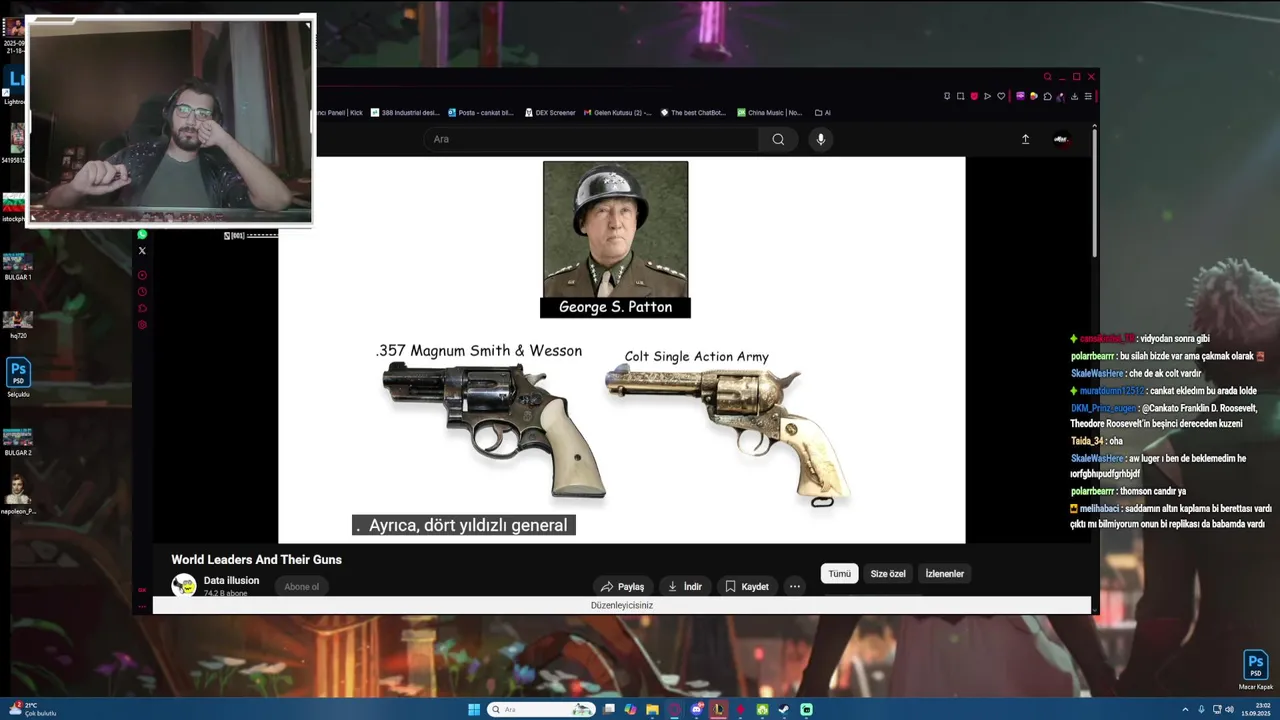Image resolution: width=1280 pixels, height=720 pixels.
Task: Open the Windows Start menu
Action: [x=474, y=710]
